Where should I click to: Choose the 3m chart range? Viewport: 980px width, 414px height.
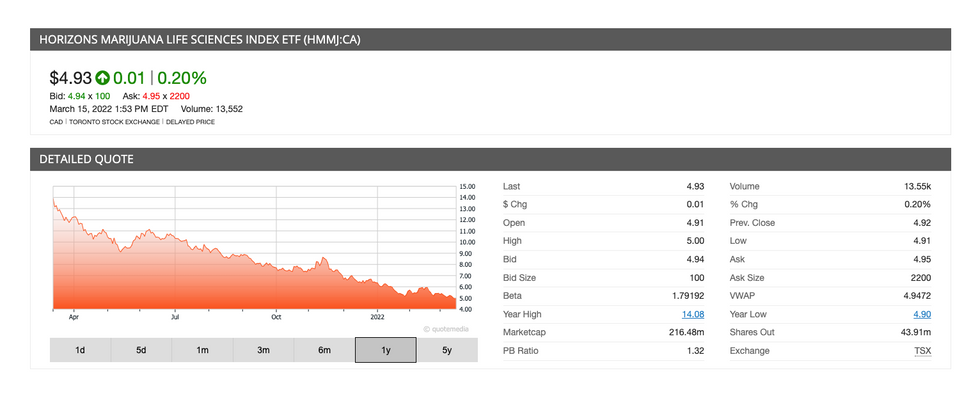point(263,350)
